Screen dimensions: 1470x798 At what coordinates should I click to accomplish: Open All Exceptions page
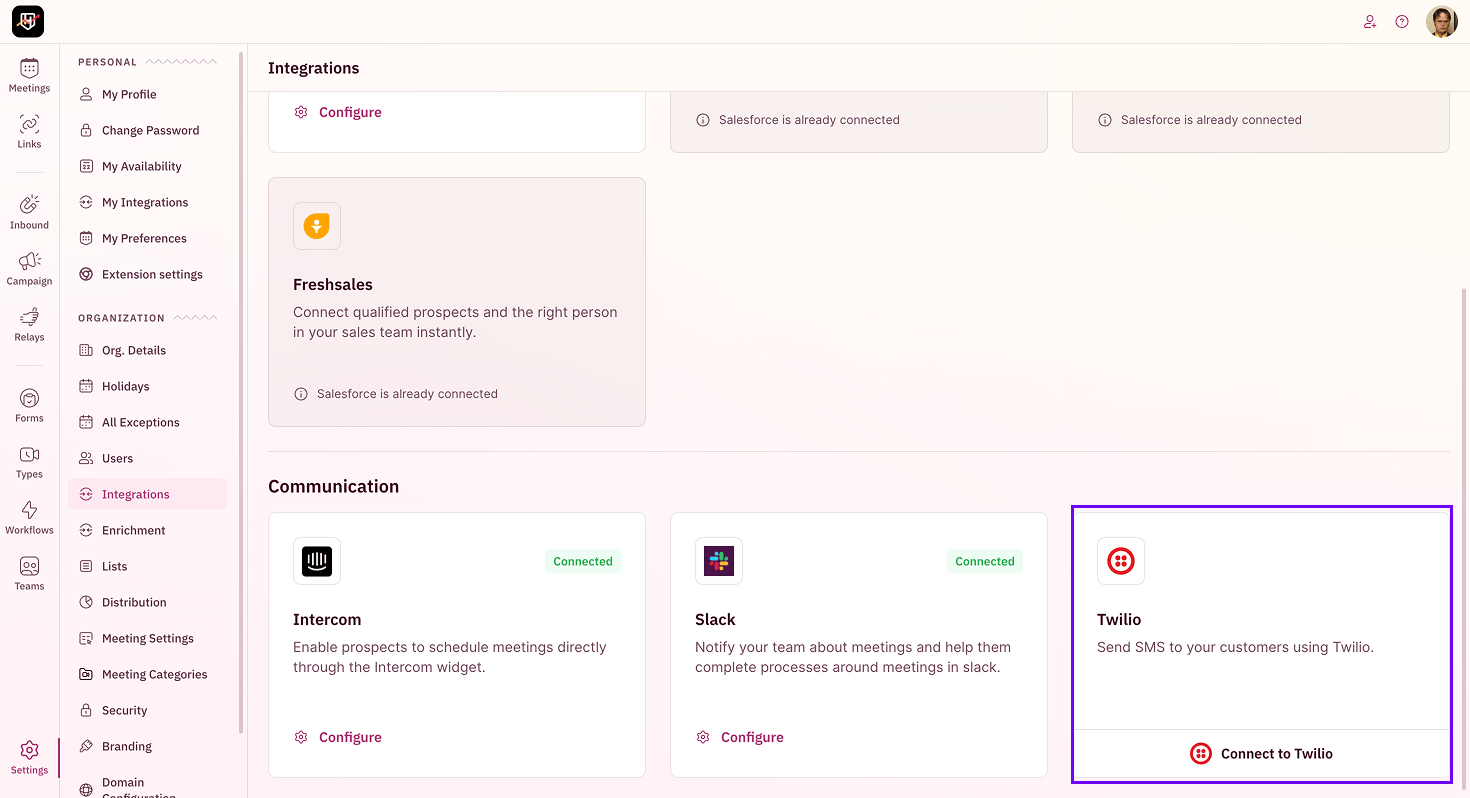click(148, 422)
